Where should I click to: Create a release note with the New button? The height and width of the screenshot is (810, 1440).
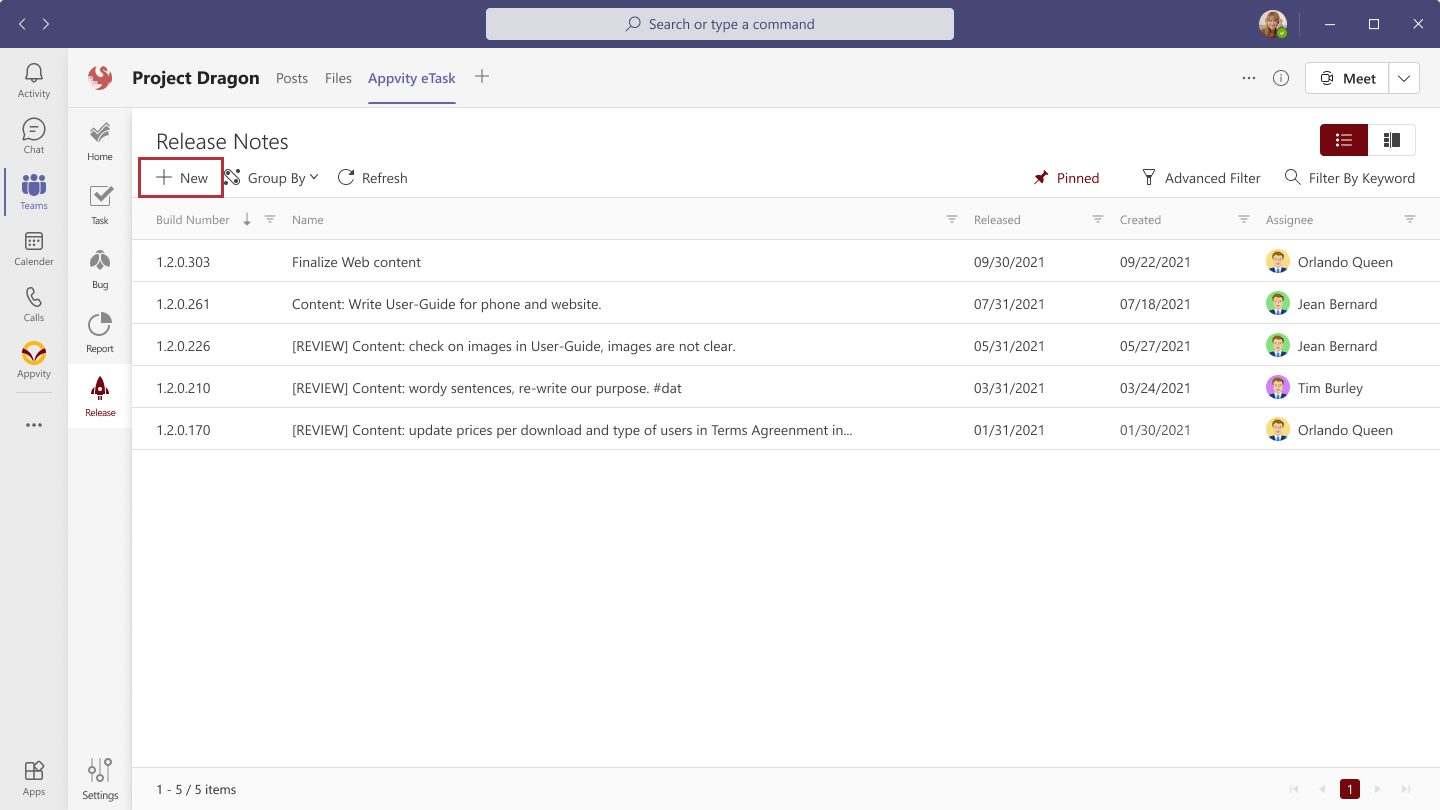coord(181,177)
